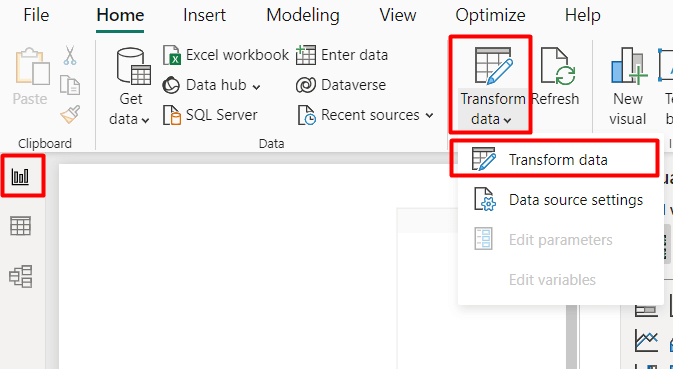Switch to Table view in sidebar
The height and width of the screenshot is (369, 673).
tap(21, 226)
